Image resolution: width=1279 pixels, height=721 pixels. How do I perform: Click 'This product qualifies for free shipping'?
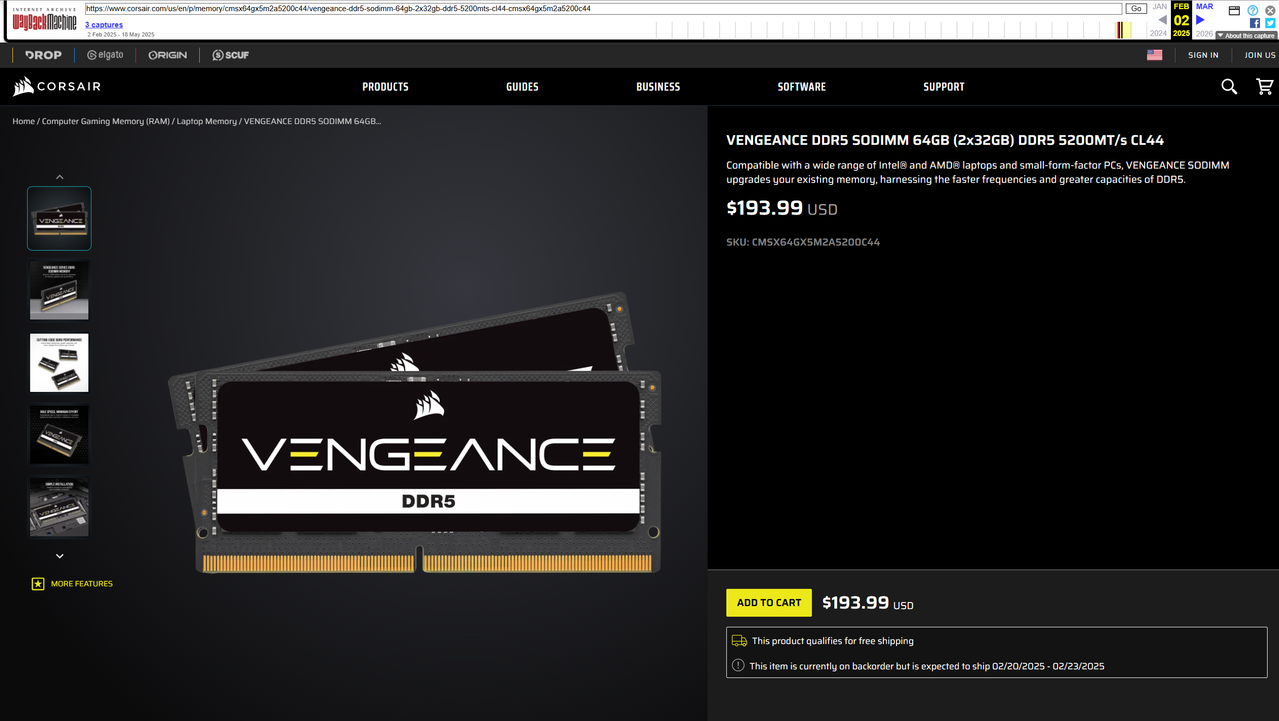(833, 641)
